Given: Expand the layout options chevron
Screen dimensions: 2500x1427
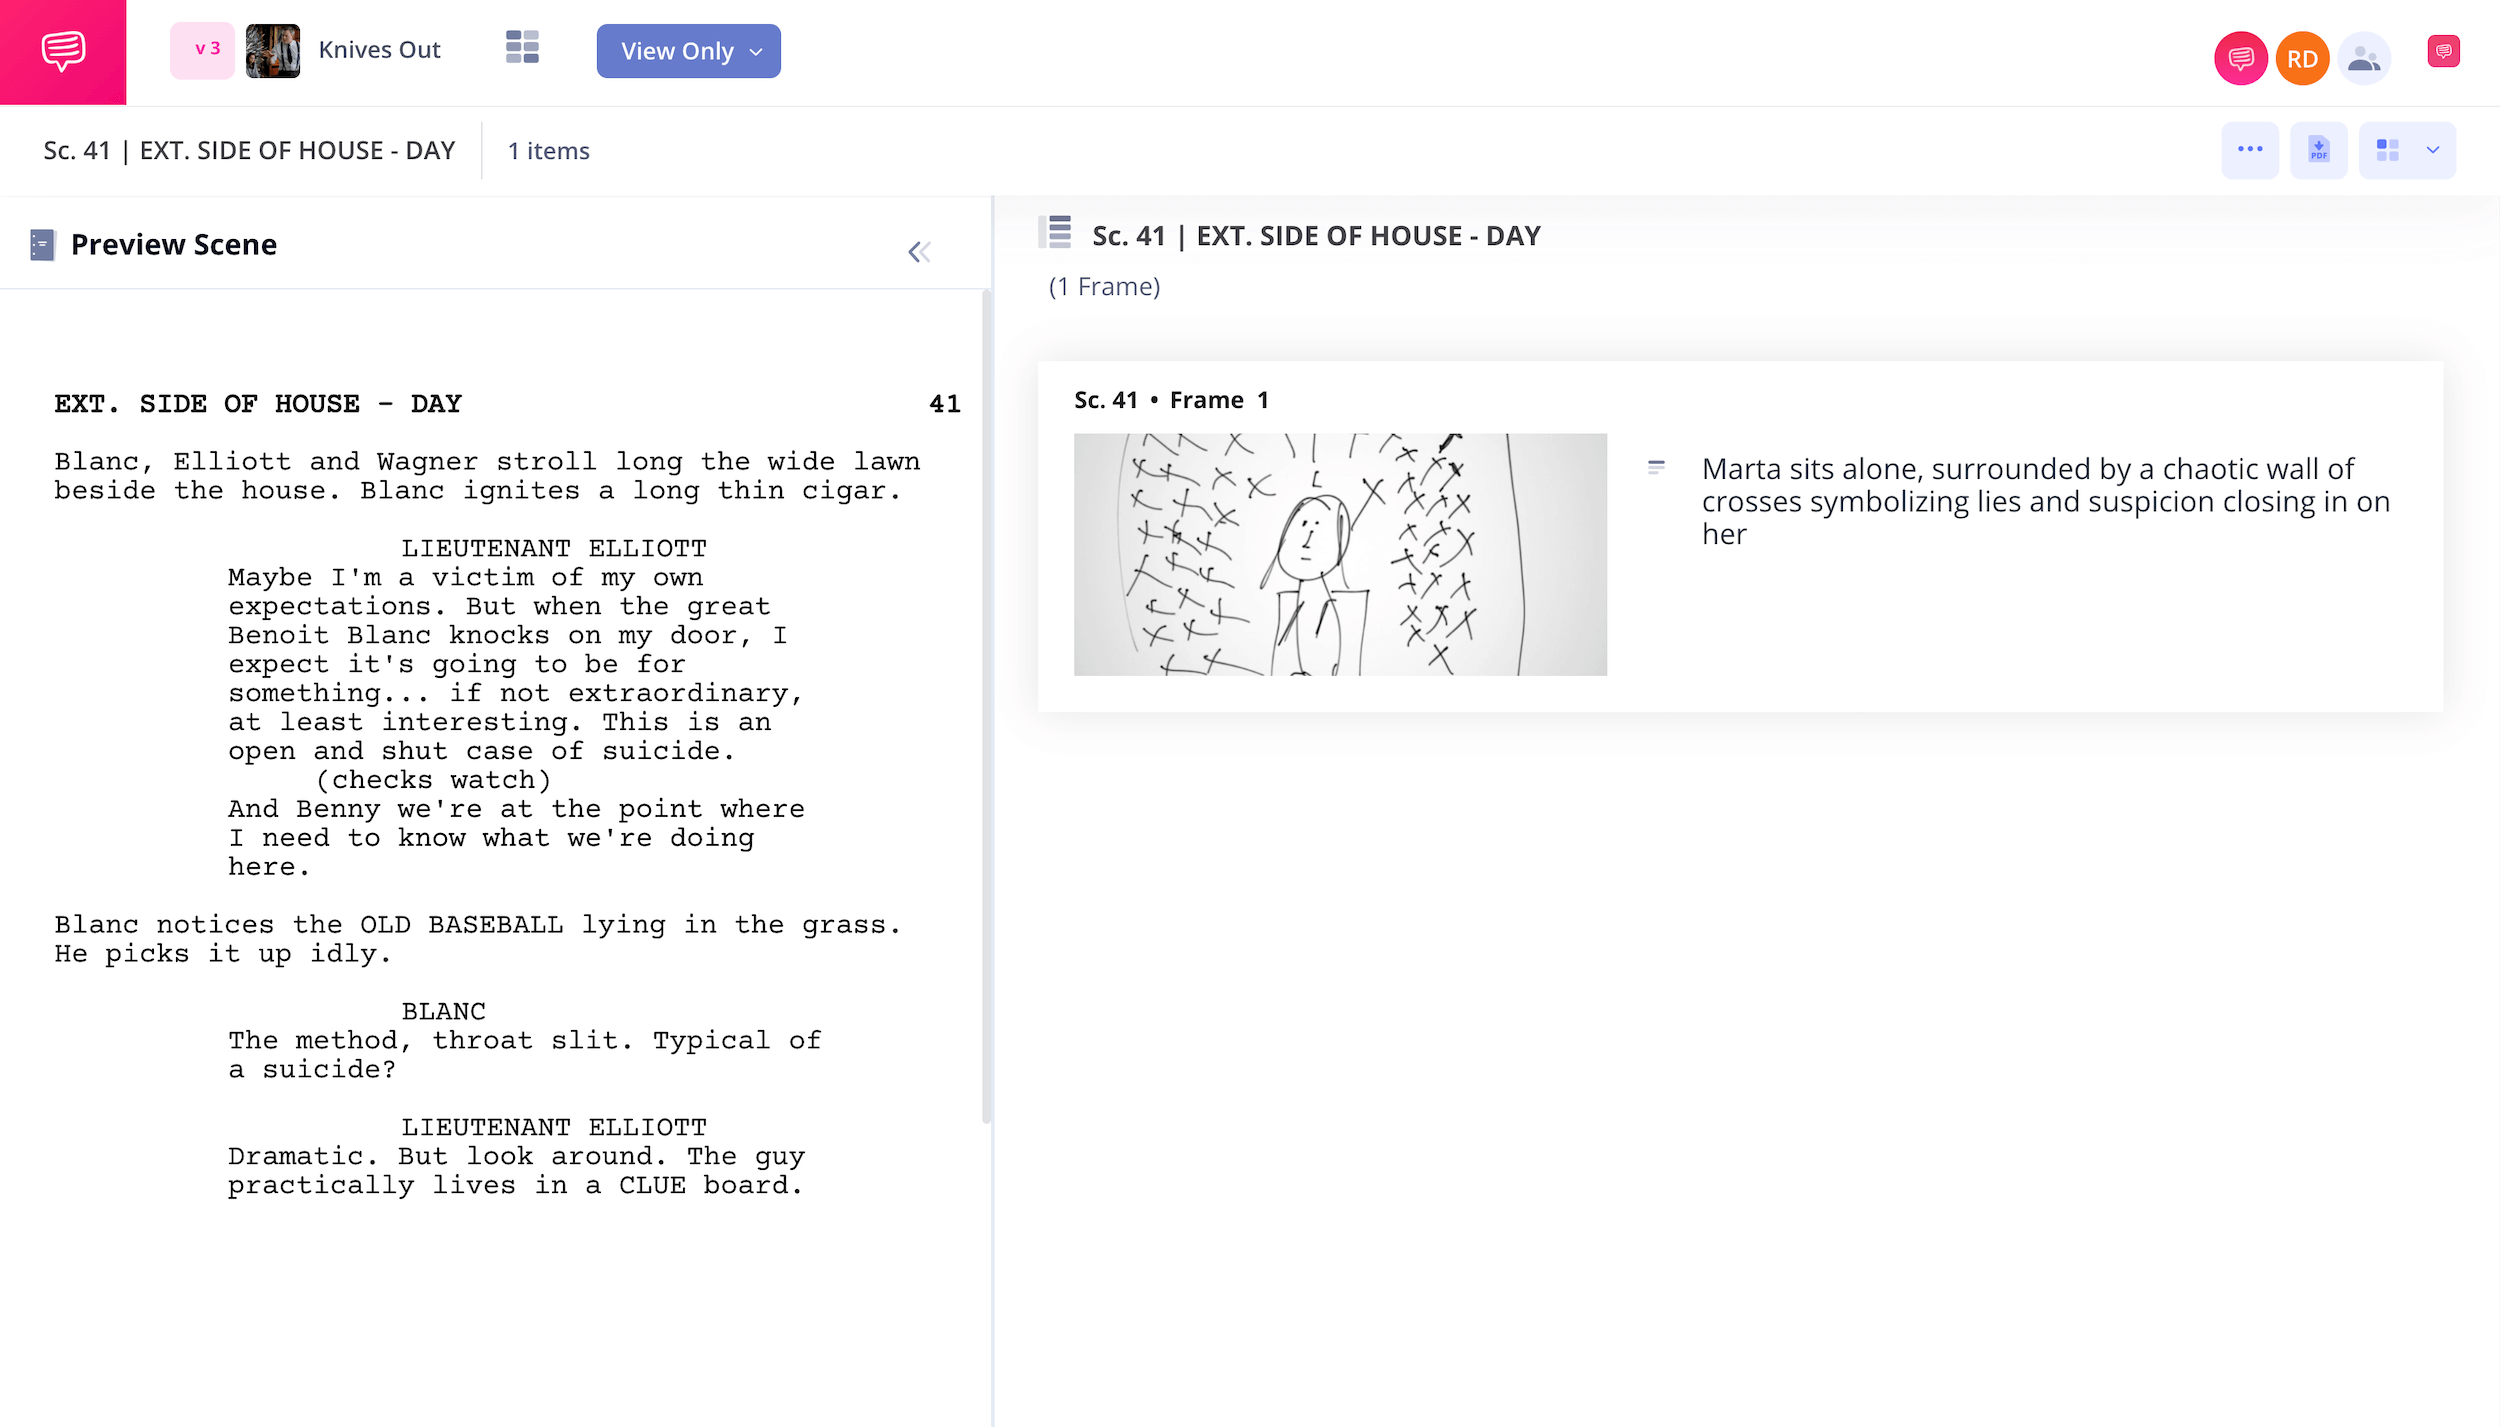Looking at the screenshot, I should pyautogui.click(x=2433, y=150).
